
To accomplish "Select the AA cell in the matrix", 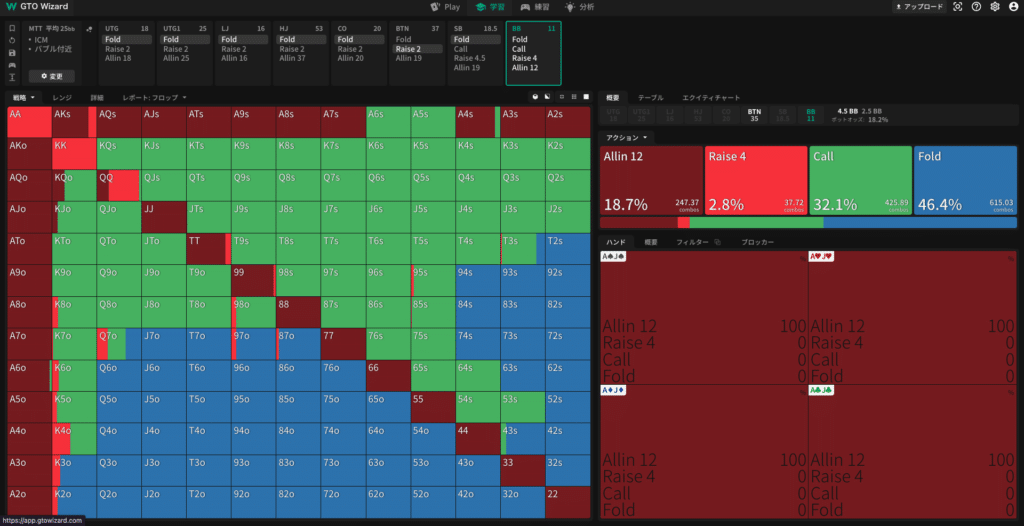I will [29, 122].
